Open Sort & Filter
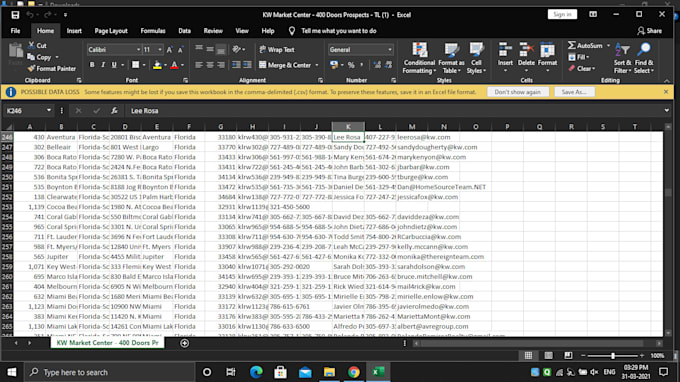Image resolution: width=680 pixels, height=382 pixels. [622, 58]
